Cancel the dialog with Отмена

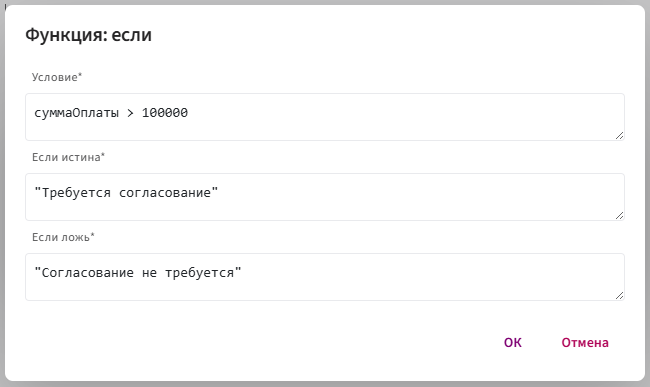click(585, 343)
